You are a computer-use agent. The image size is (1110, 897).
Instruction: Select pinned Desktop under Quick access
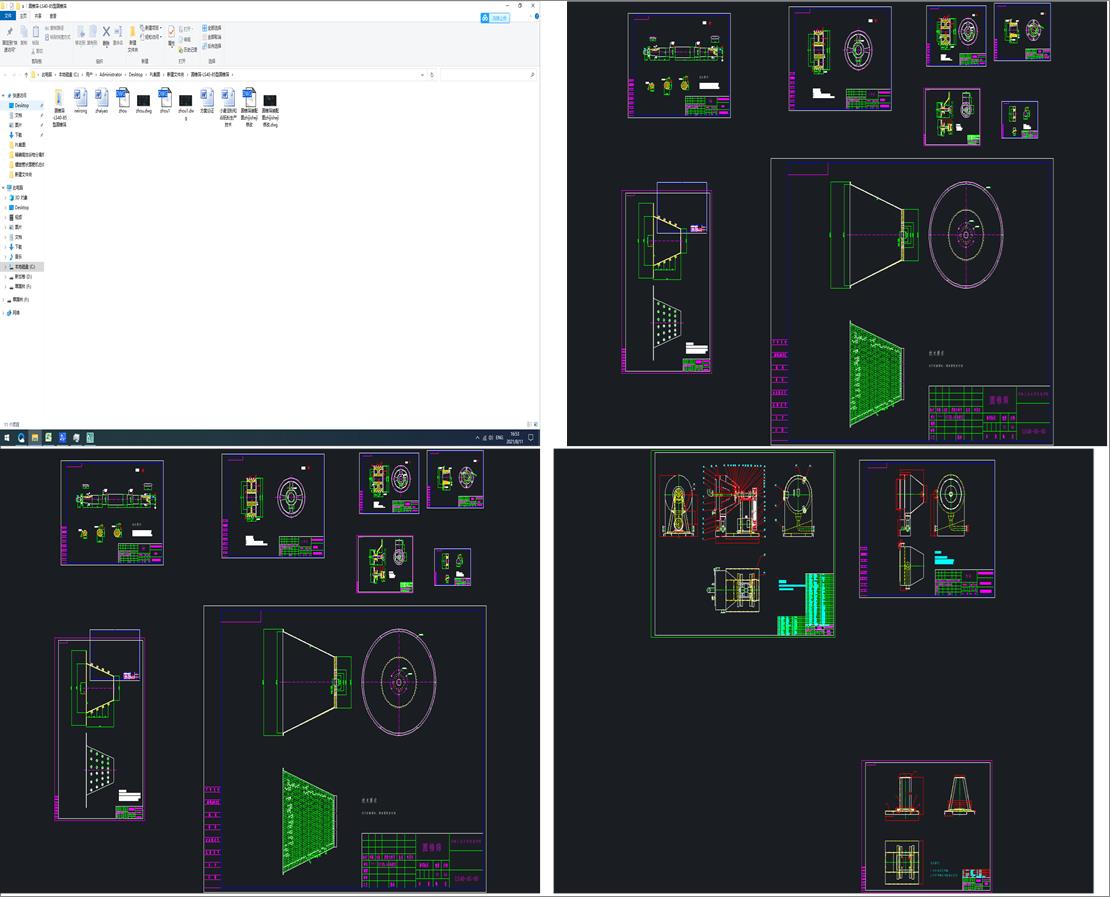(21, 105)
